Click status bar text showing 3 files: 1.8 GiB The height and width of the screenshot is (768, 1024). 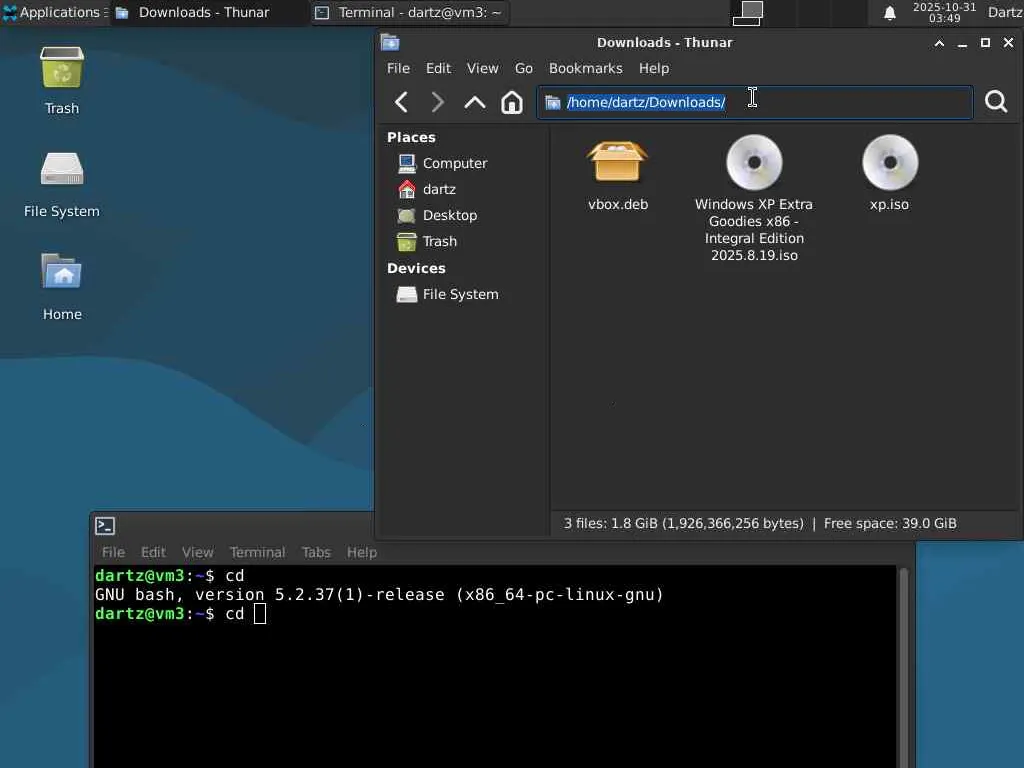point(684,524)
